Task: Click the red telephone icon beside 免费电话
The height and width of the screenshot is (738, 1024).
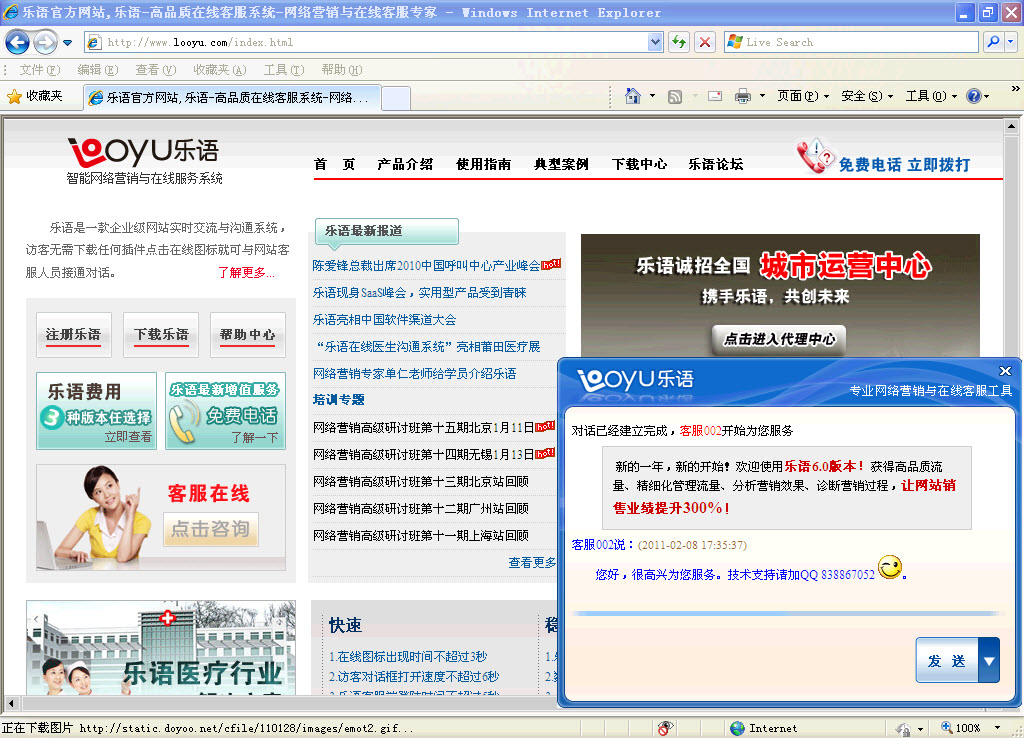Action: [x=815, y=156]
